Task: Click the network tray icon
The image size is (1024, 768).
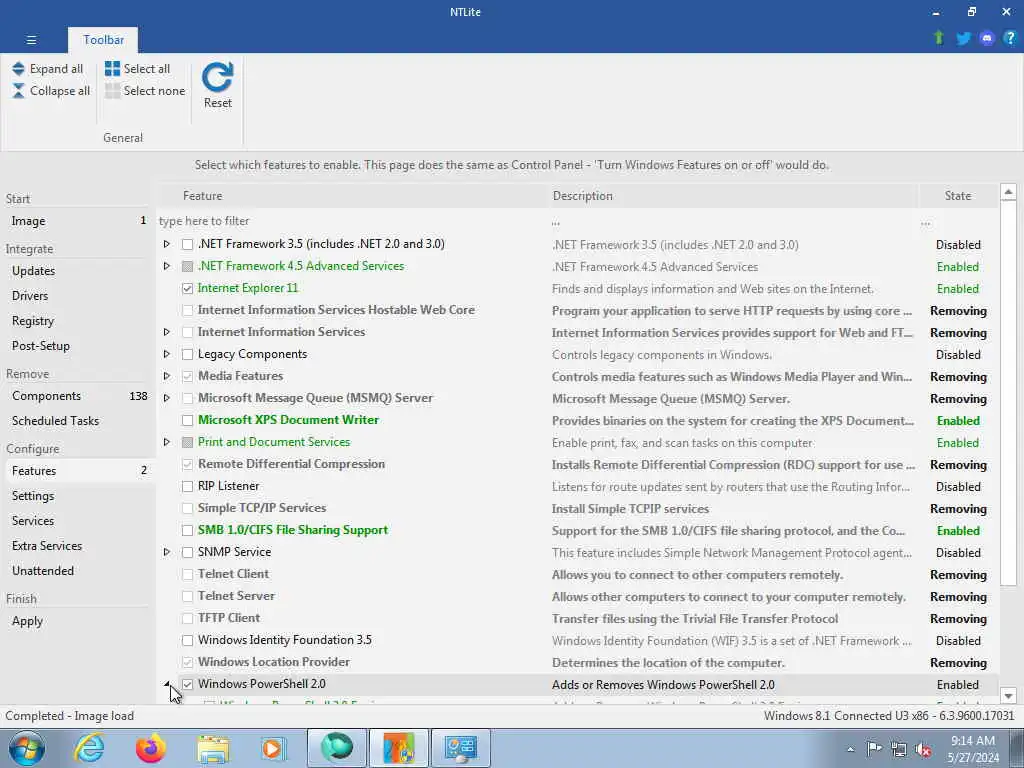Action: pyautogui.click(x=899, y=749)
